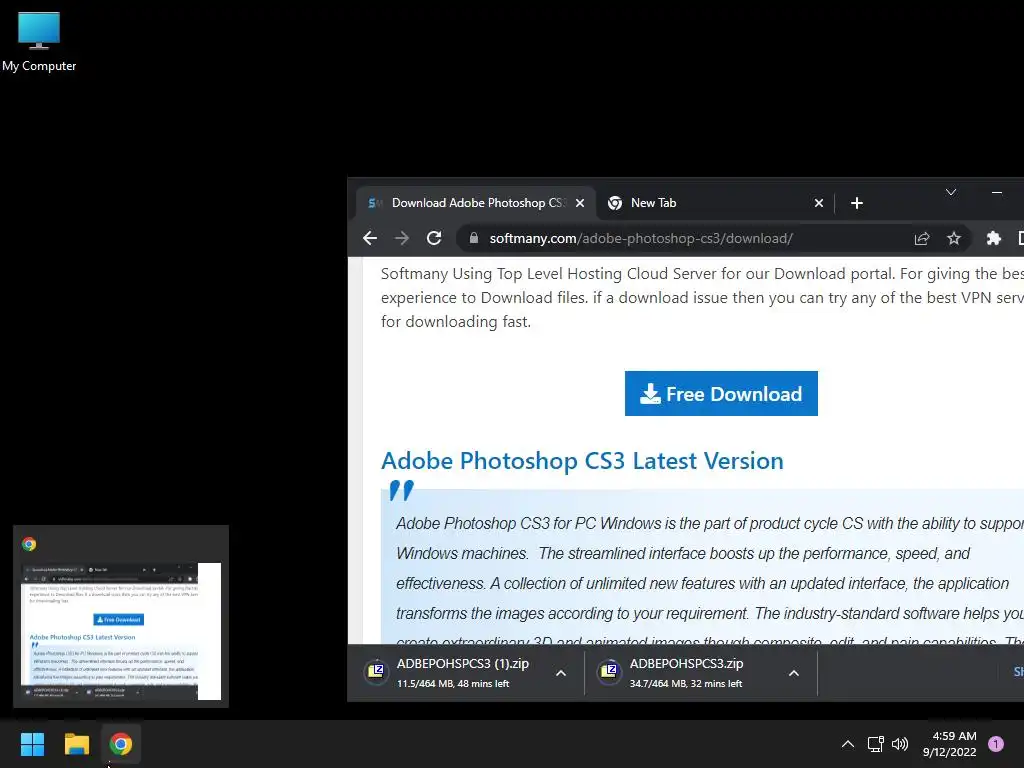
Task: Switch to the Download Adobe Photoshop CS3 tab
Action: tap(475, 203)
